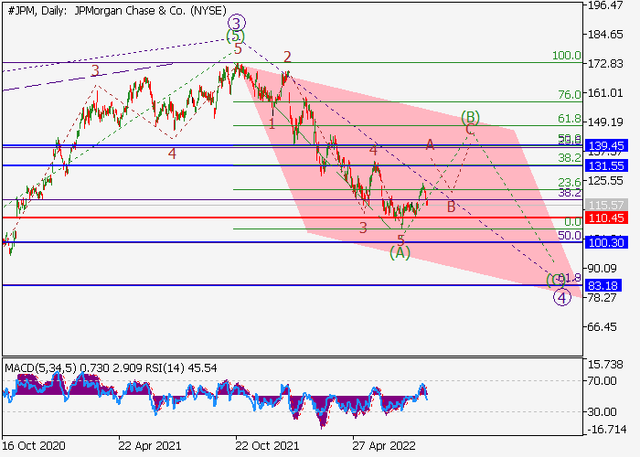Click the red wave 2 label near peak
Screen dimensions: 640x457
pyautogui.click(x=287, y=57)
